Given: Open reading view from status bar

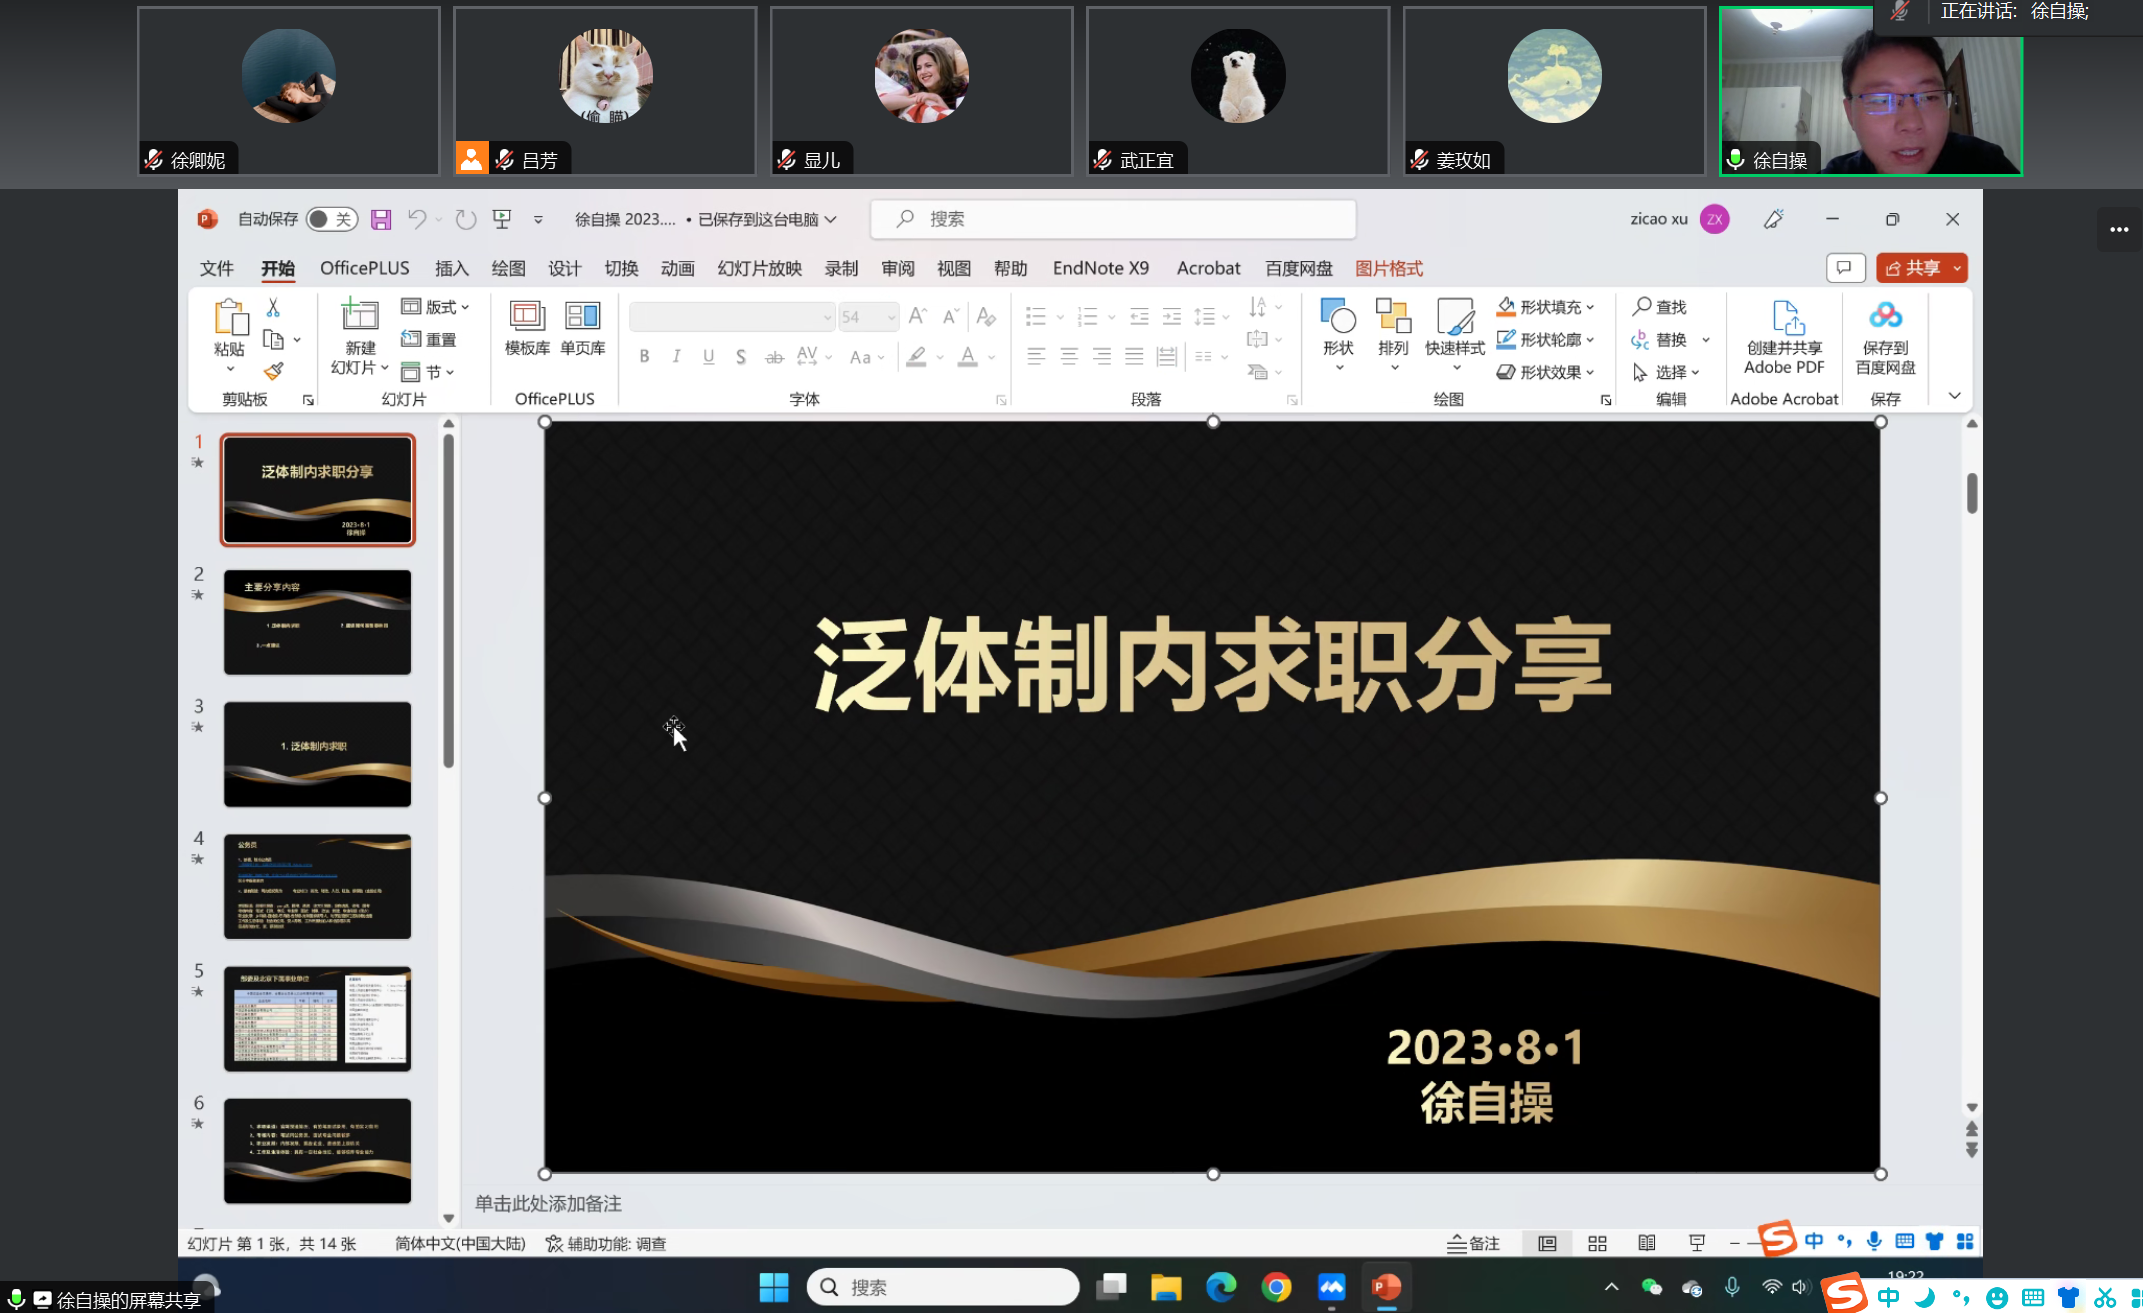Looking at the screenshot, I should coord(1646,1243).
